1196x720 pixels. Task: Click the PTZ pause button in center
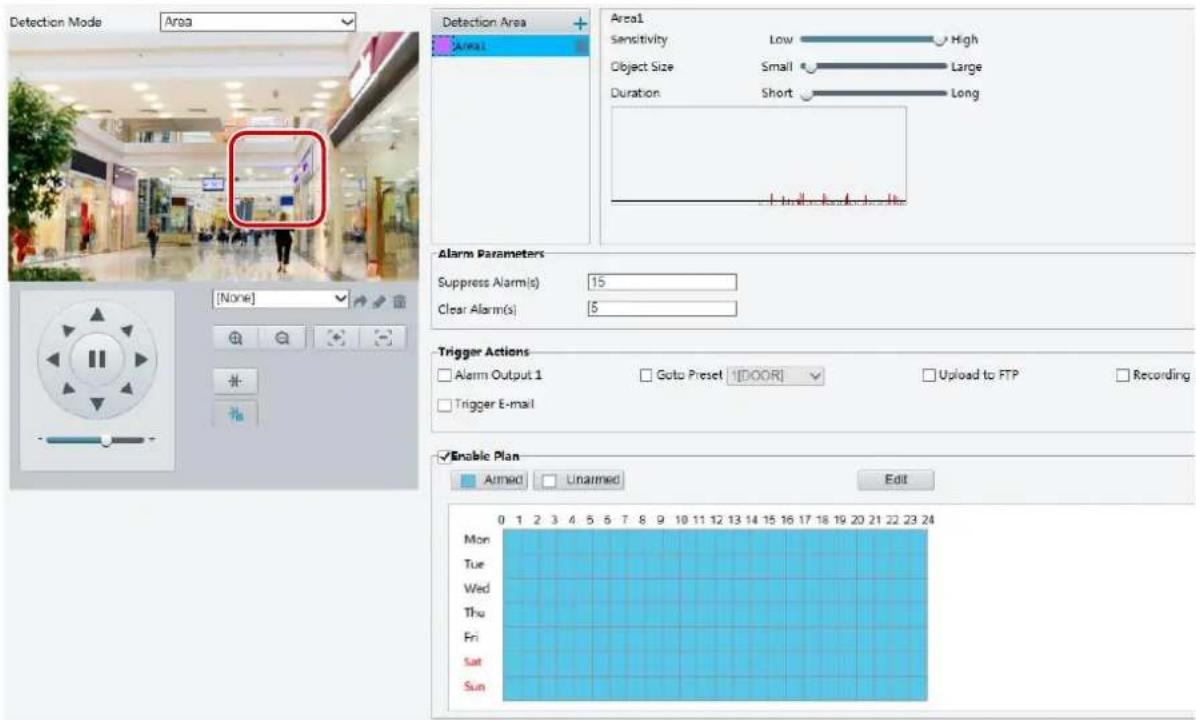pyautogui.click(x=97, y=359)
